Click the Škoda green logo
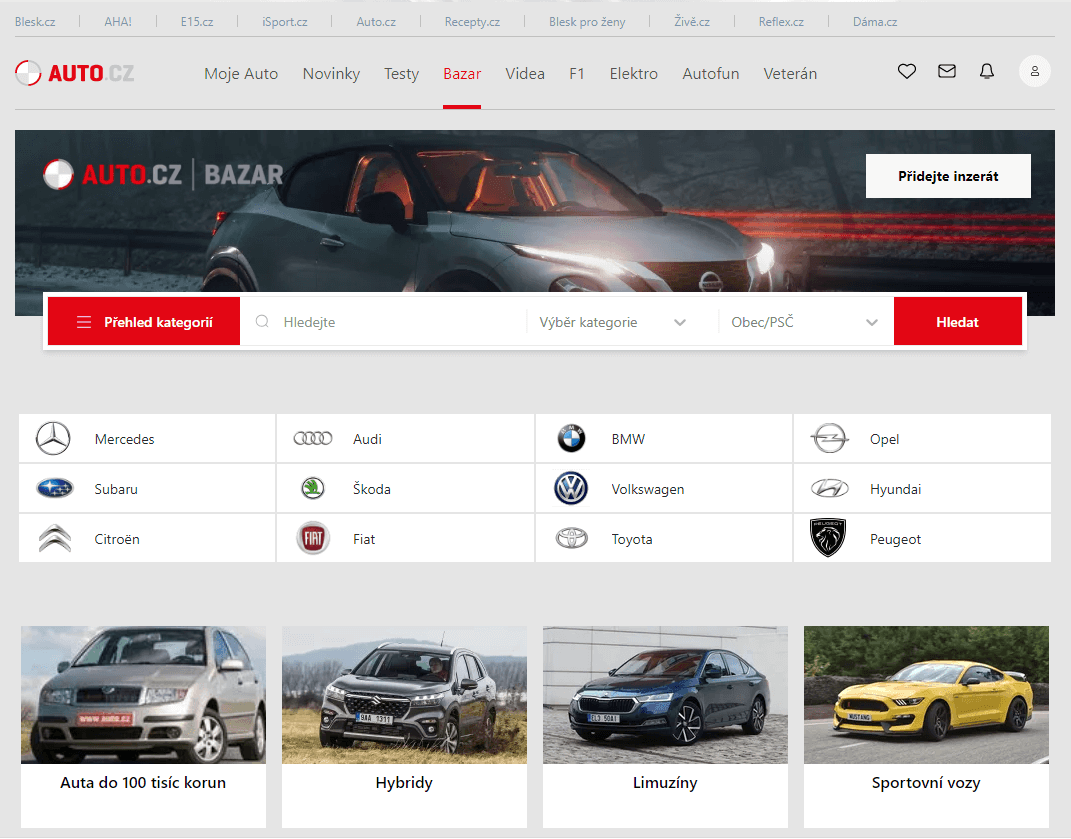The height and width of the screenshot is (839, 1071). point(313,489)
